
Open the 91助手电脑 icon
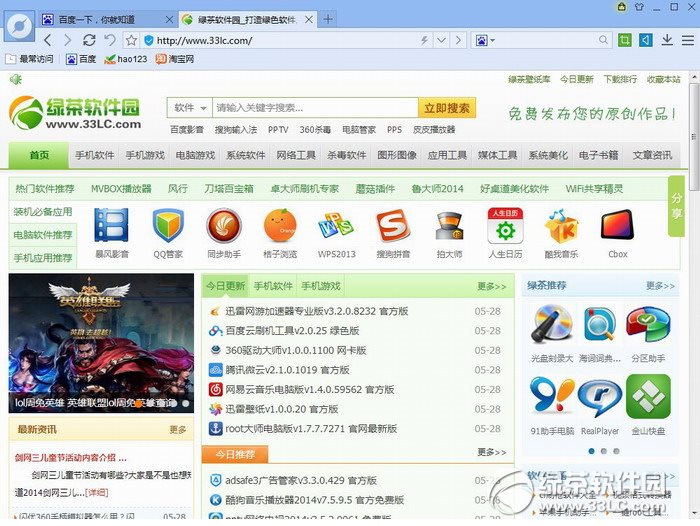[x=552, y=395]
